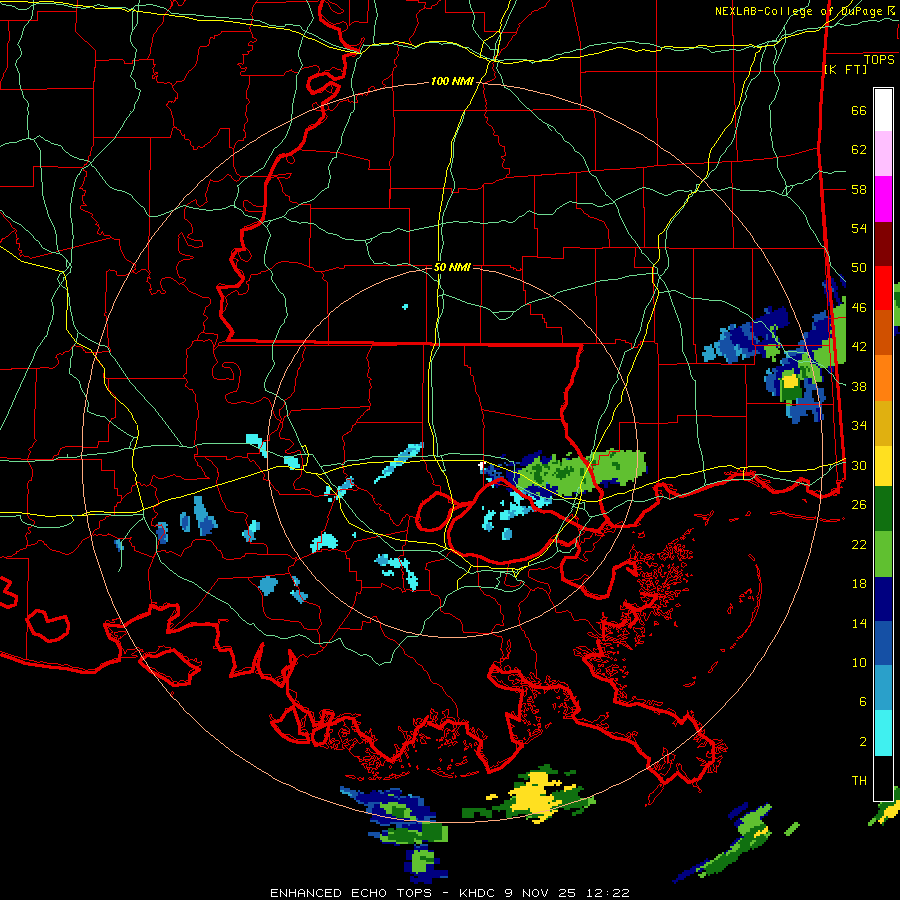Image resolution: width=900 pixels, height=900 pixels.
Task: Click the legend value 30
Action: (x=859, y=465)
